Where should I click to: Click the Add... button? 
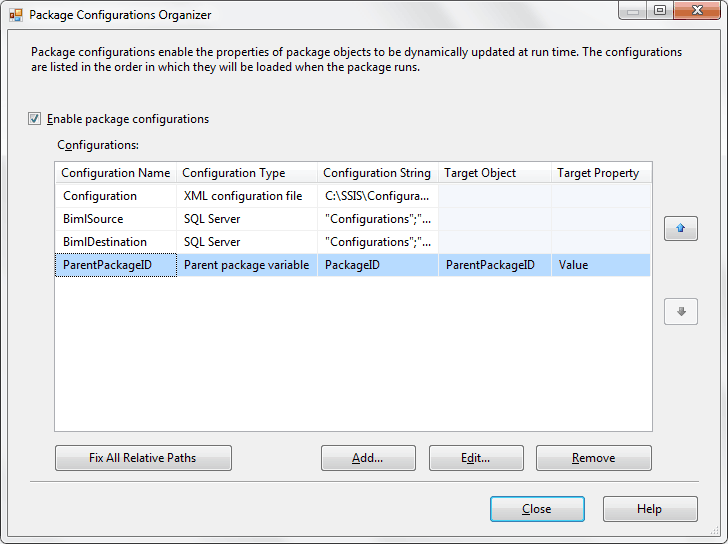367,458
